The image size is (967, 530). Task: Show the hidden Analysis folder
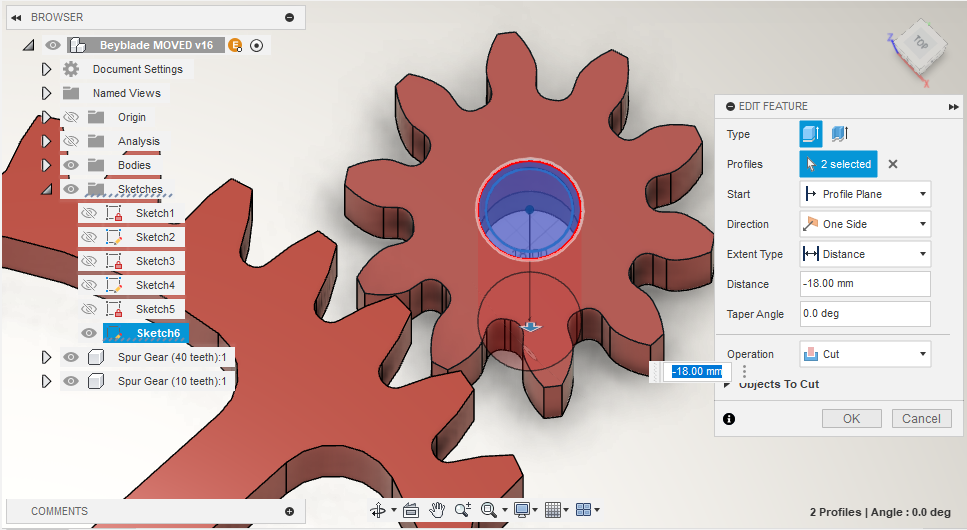point(71,141)
